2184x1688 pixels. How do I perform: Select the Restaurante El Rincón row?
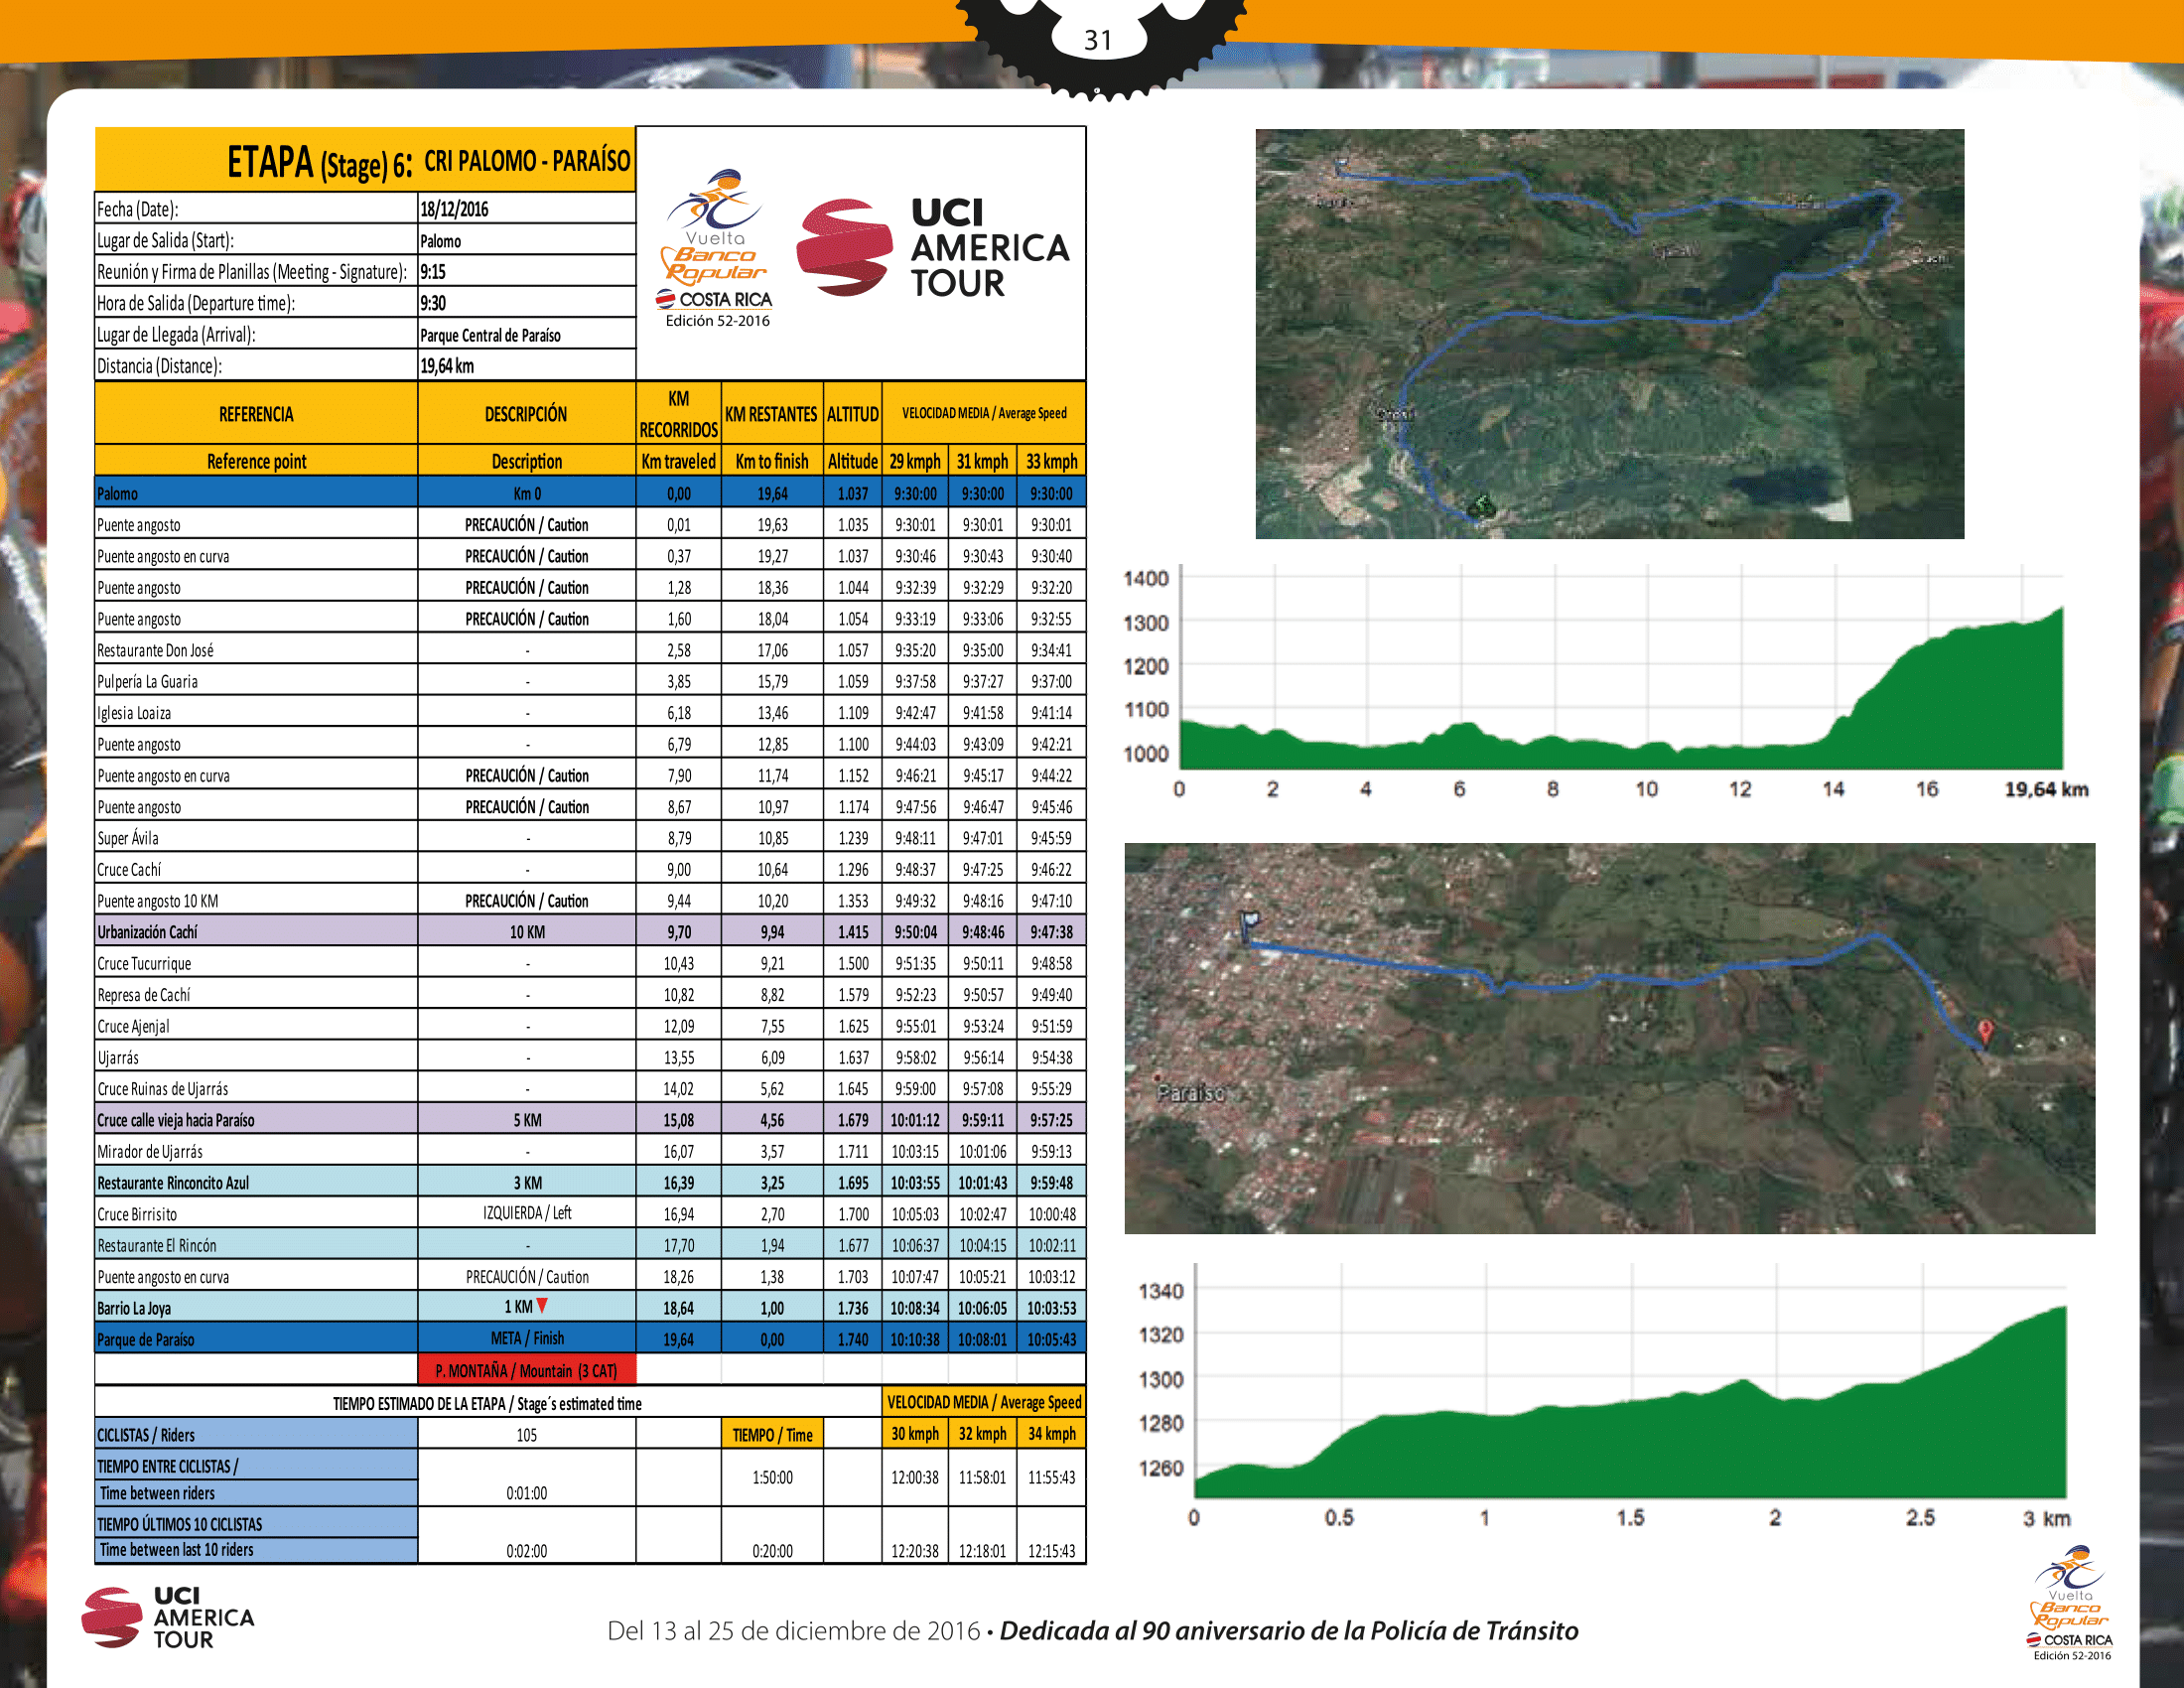pos(590,1245)
